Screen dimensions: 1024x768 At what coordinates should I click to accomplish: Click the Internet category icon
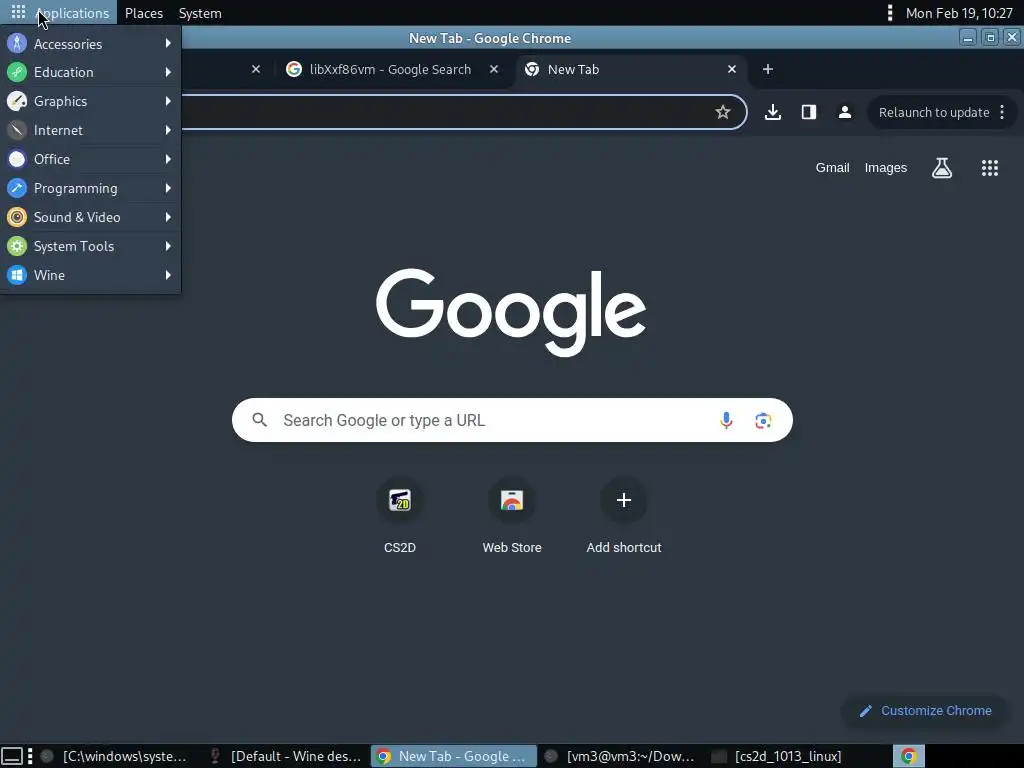pos(17,130)
